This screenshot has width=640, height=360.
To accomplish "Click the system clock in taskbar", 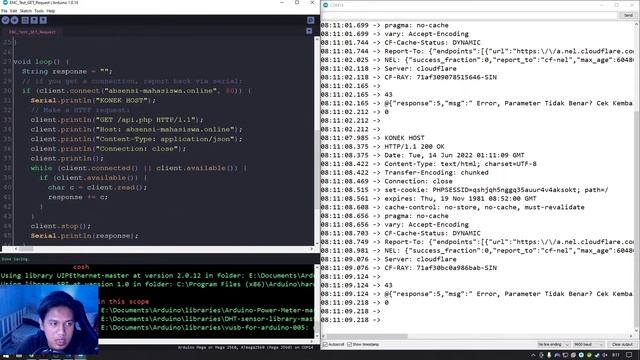I will click(x=616, y=355).
